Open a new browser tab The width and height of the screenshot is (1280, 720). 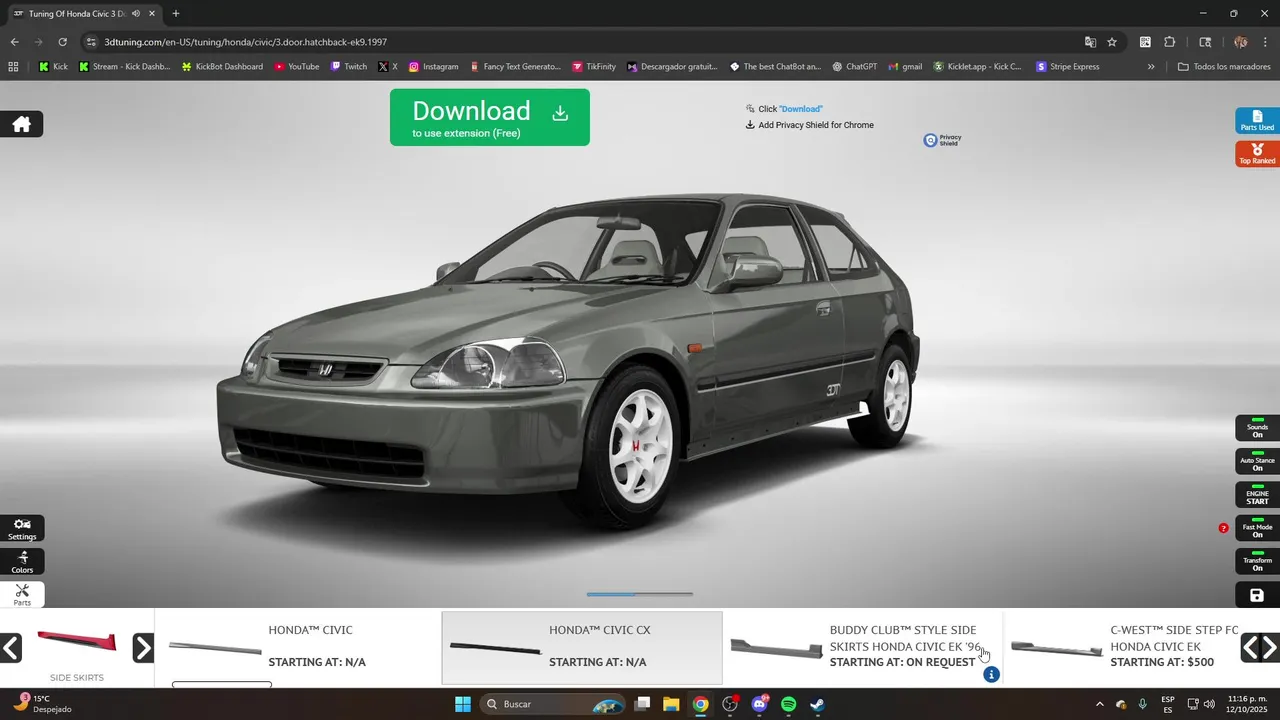point(176,14)
